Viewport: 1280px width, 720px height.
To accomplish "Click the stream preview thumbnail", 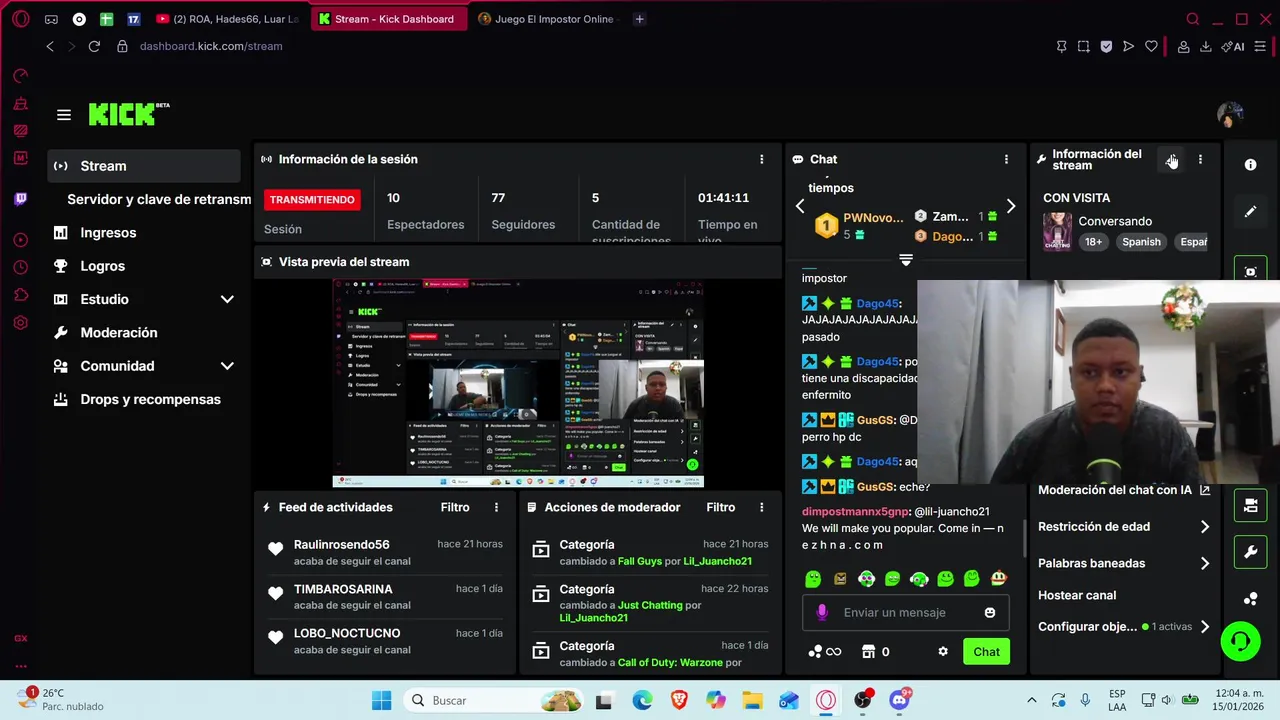I will tap(518, 384).
